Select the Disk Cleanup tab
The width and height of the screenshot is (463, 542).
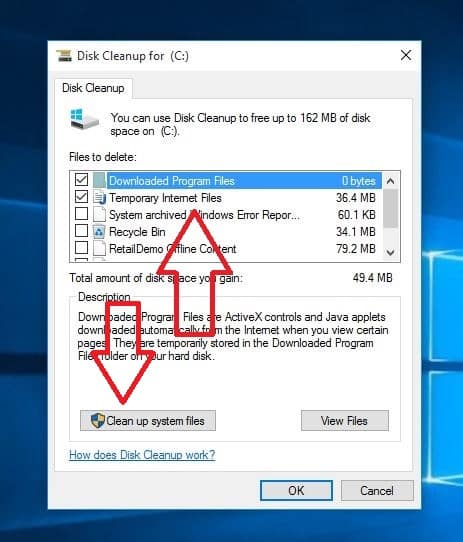[x=93, y=88]
